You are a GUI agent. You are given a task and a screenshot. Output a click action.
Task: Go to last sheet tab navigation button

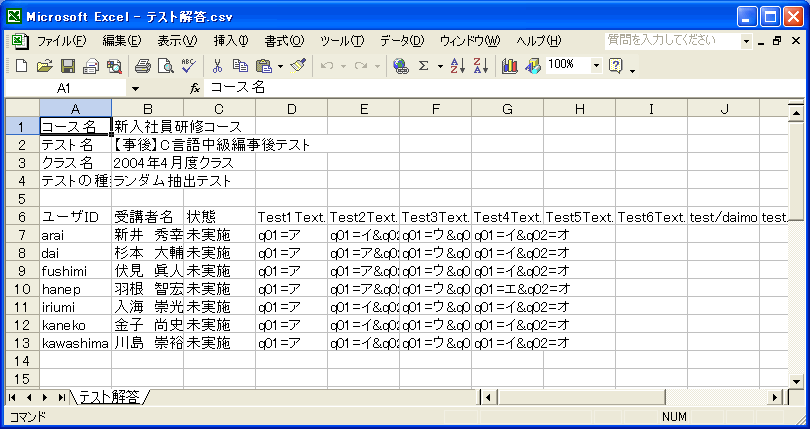[x=61, y=397]
